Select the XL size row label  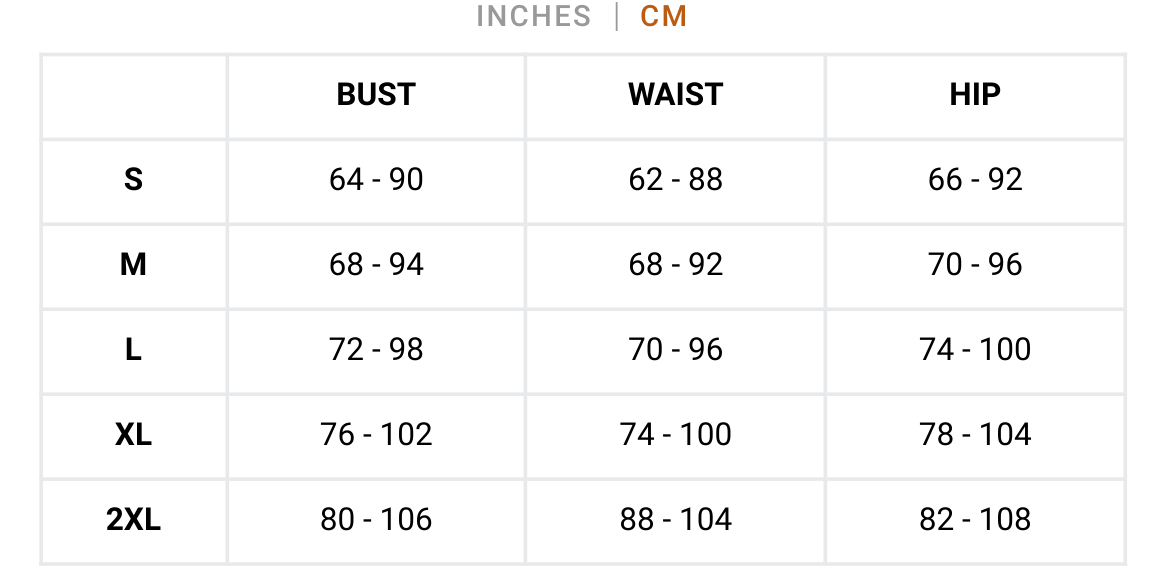tap(133, 434)
